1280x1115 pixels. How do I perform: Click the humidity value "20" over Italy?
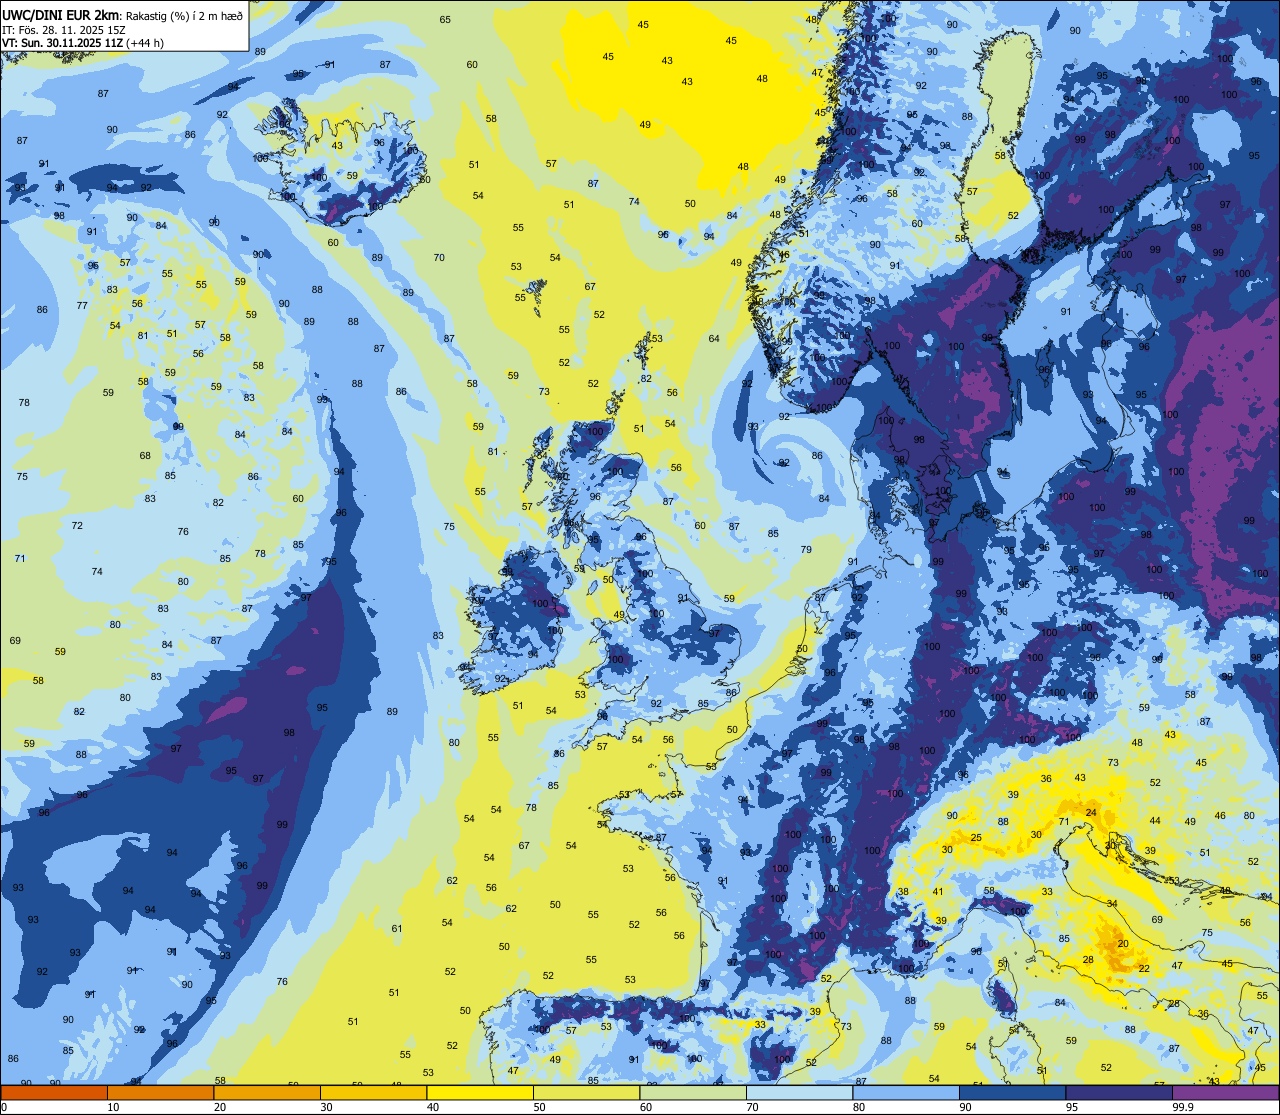[x=1123, y=944]
